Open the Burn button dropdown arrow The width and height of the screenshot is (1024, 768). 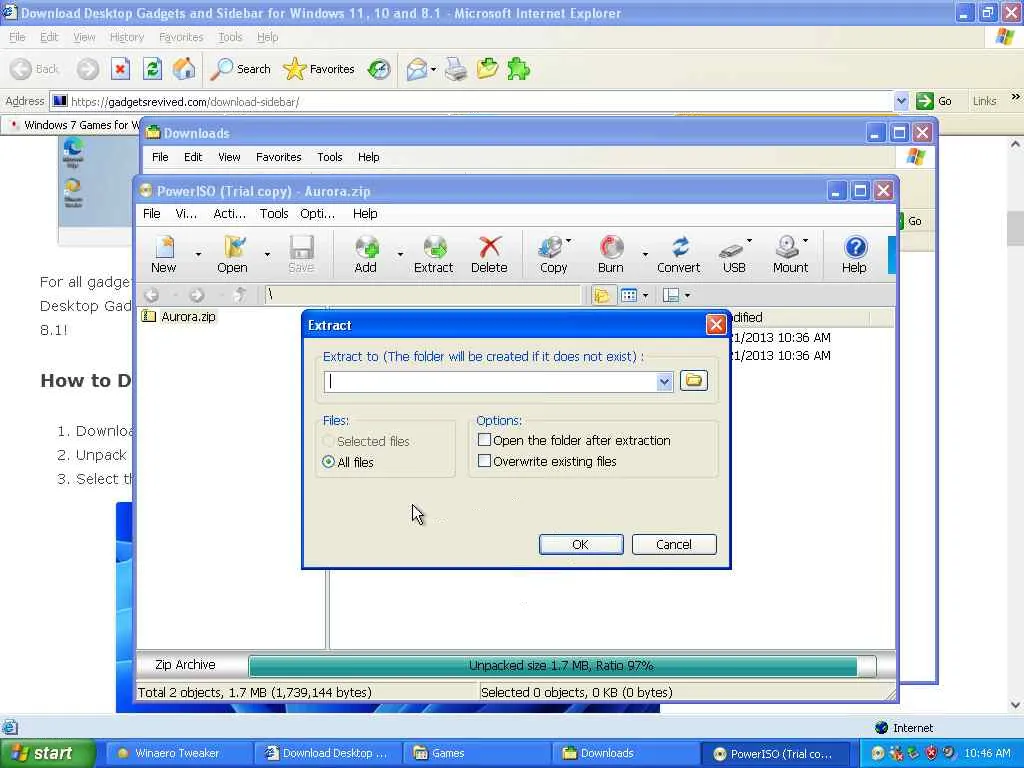pyautogui.click(x=645, y=254)
